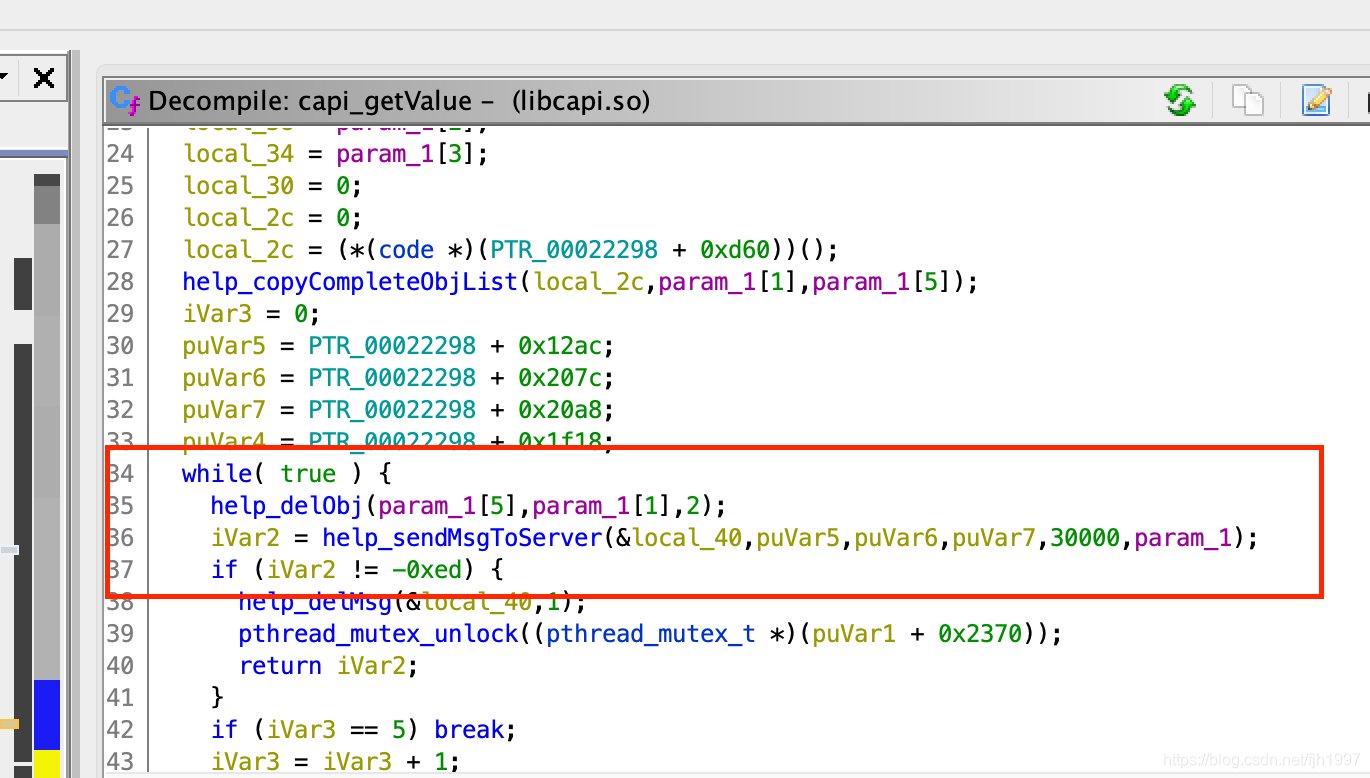Click the help_copyCompleteObjList function call
The width and height of the screenshot is (1370, 778).
tap(350, 282)
